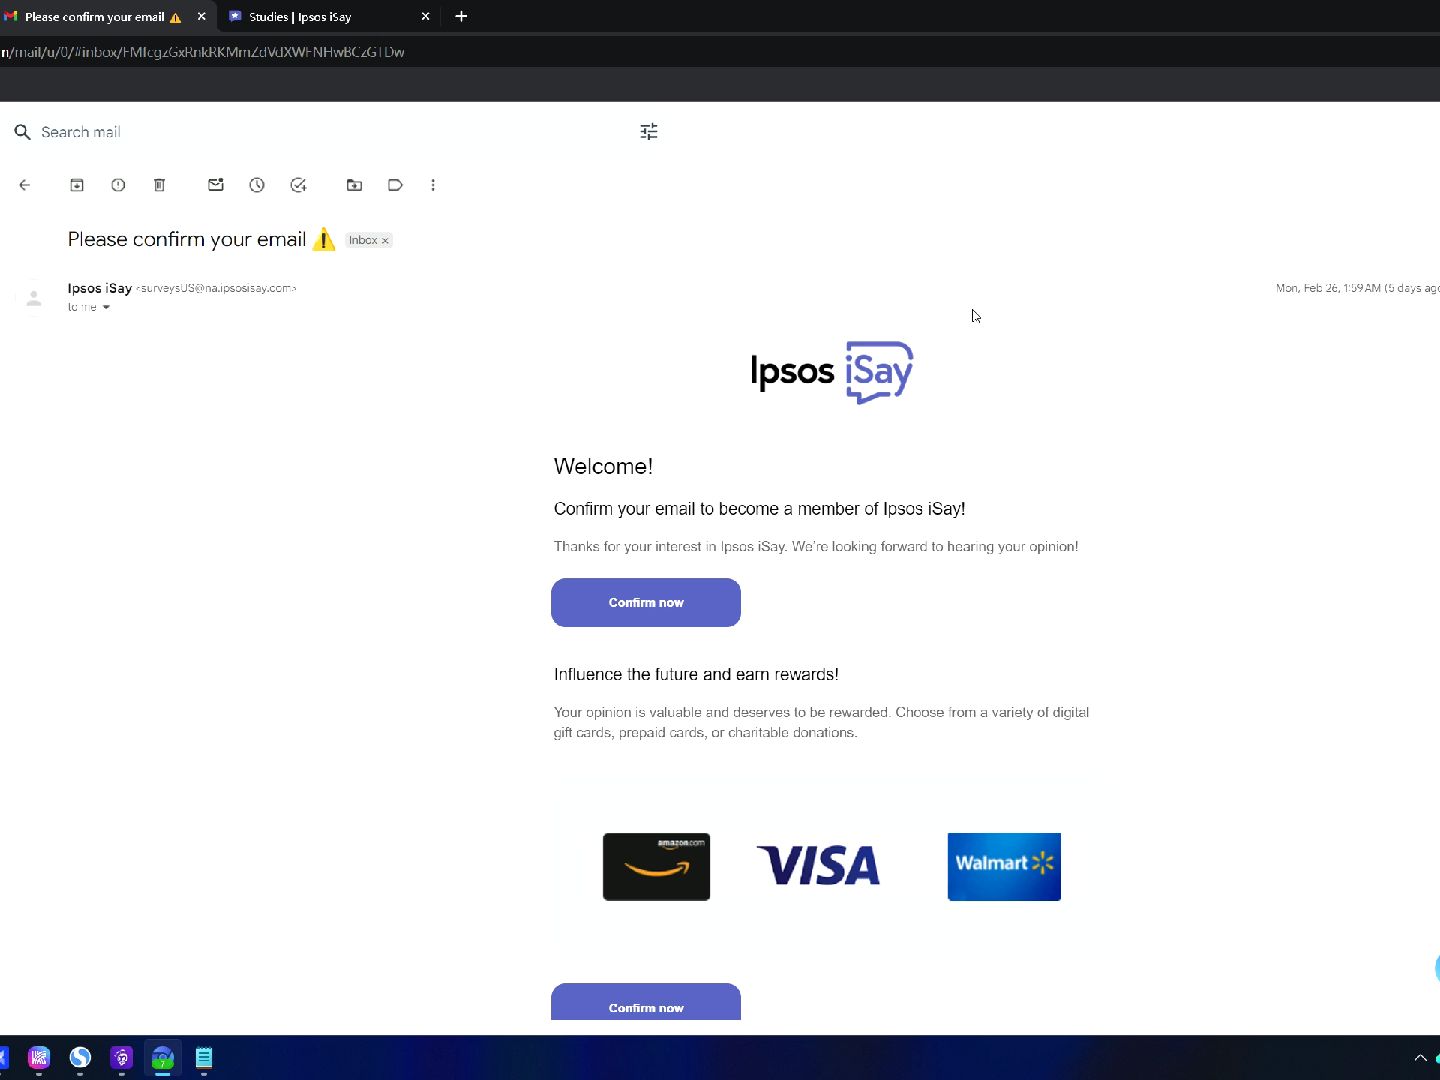Click the first Confirm now button

click(646, 602)
